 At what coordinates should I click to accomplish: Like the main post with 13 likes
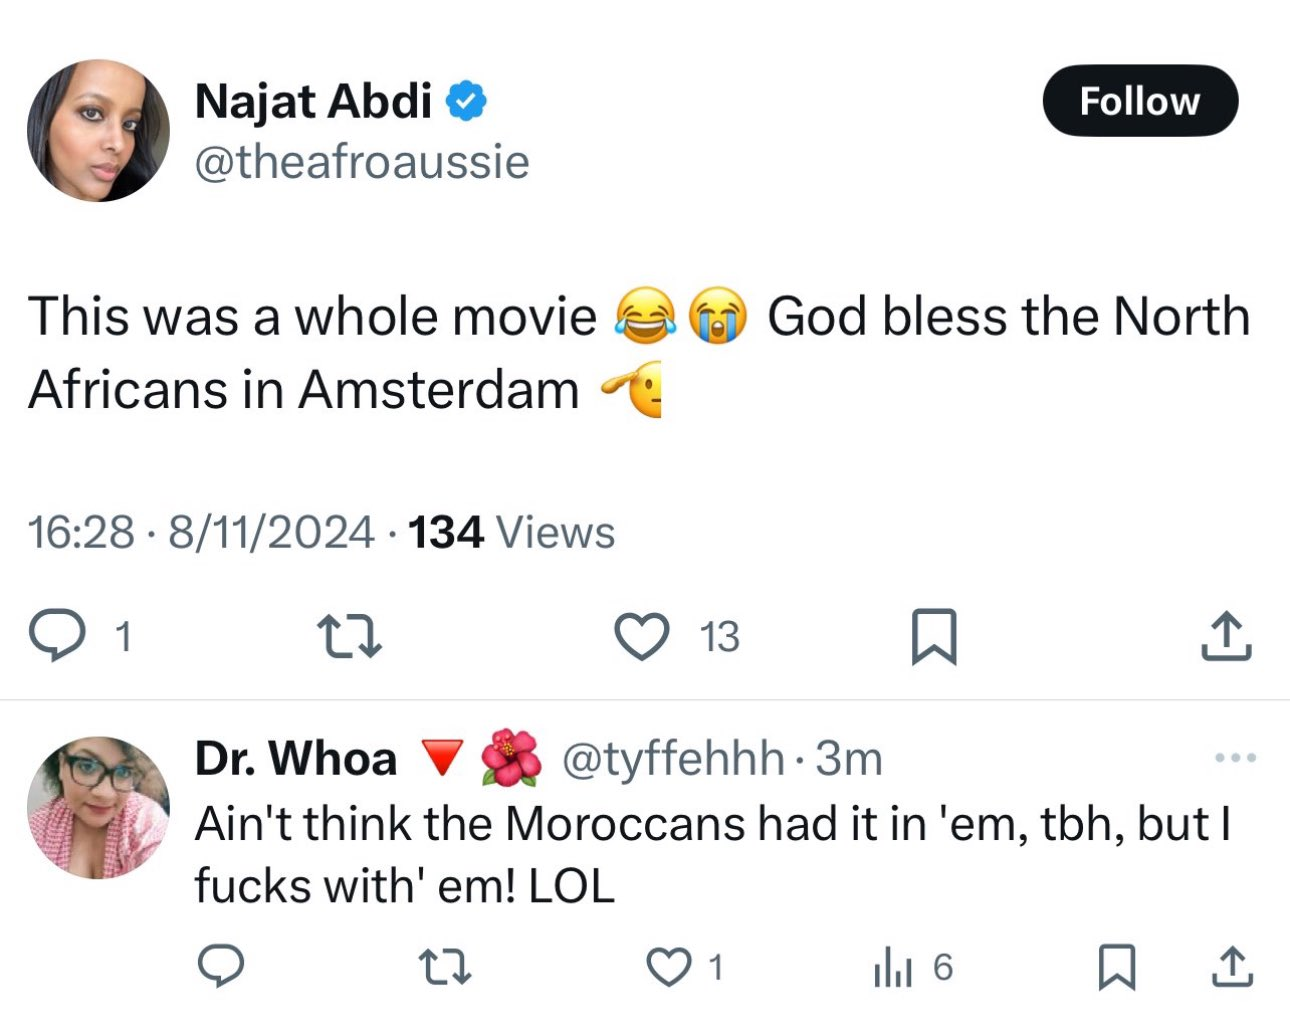[641, 636]
